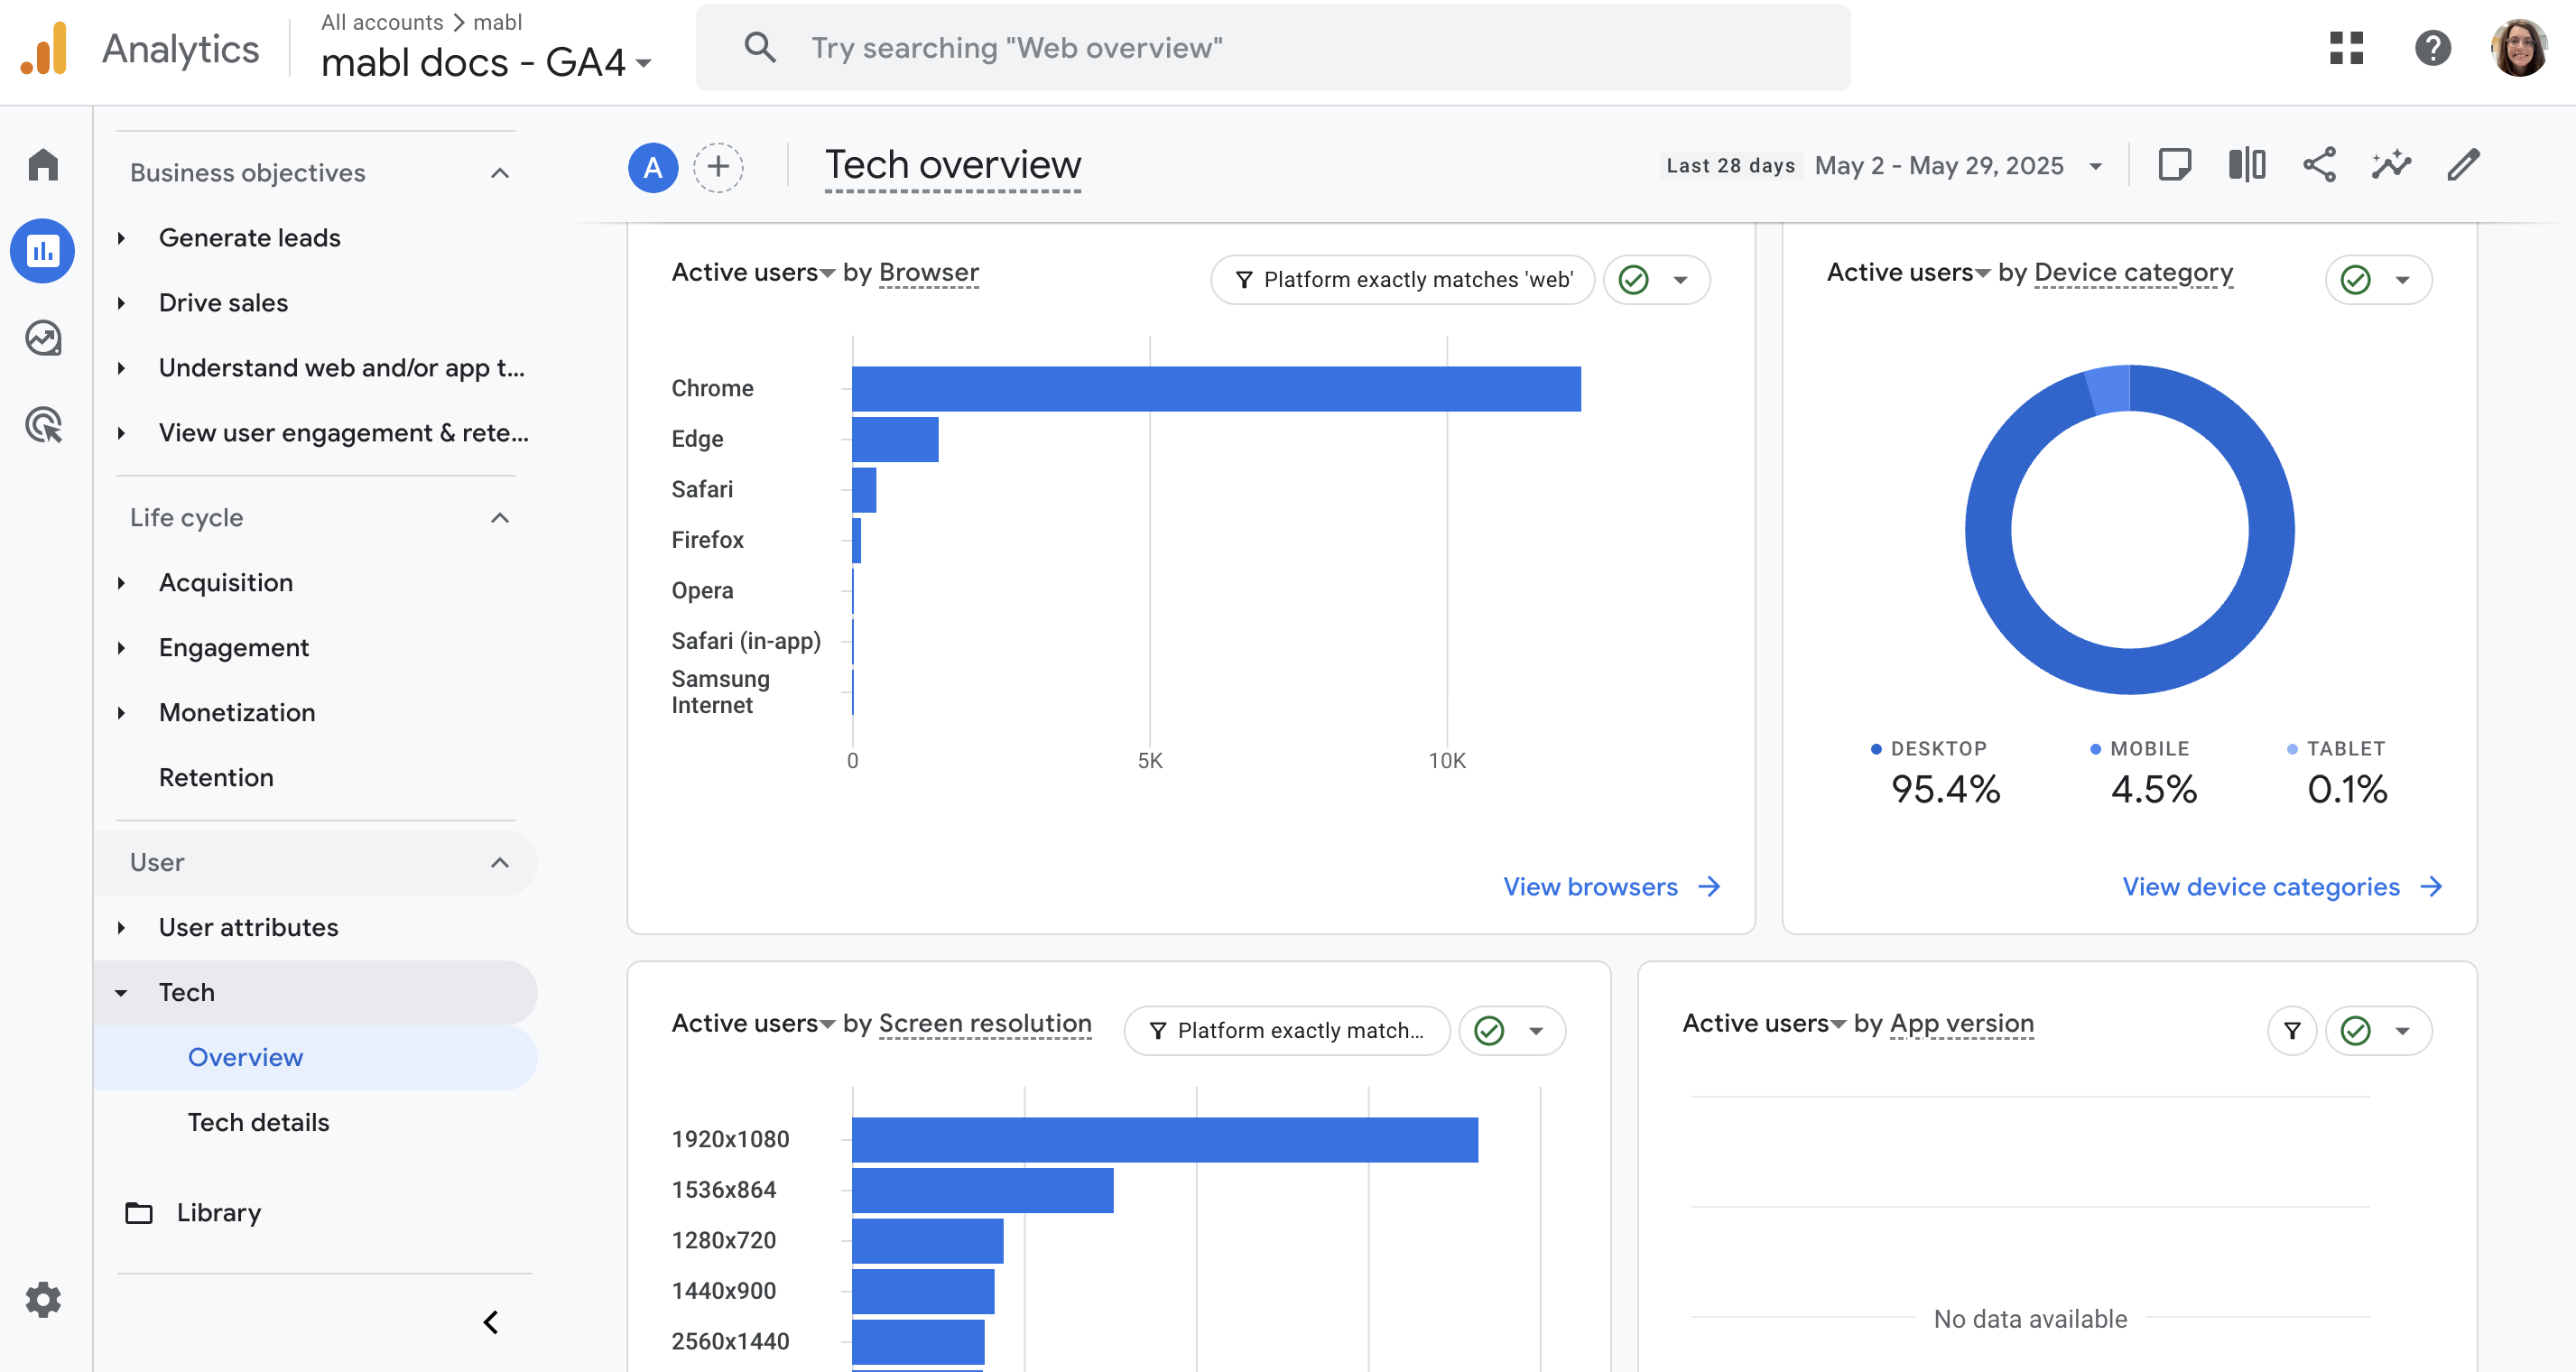Screen dimensions: 2576x1372
Task: Open the Explore icon in left rail
Action: [x=43, y=338]
